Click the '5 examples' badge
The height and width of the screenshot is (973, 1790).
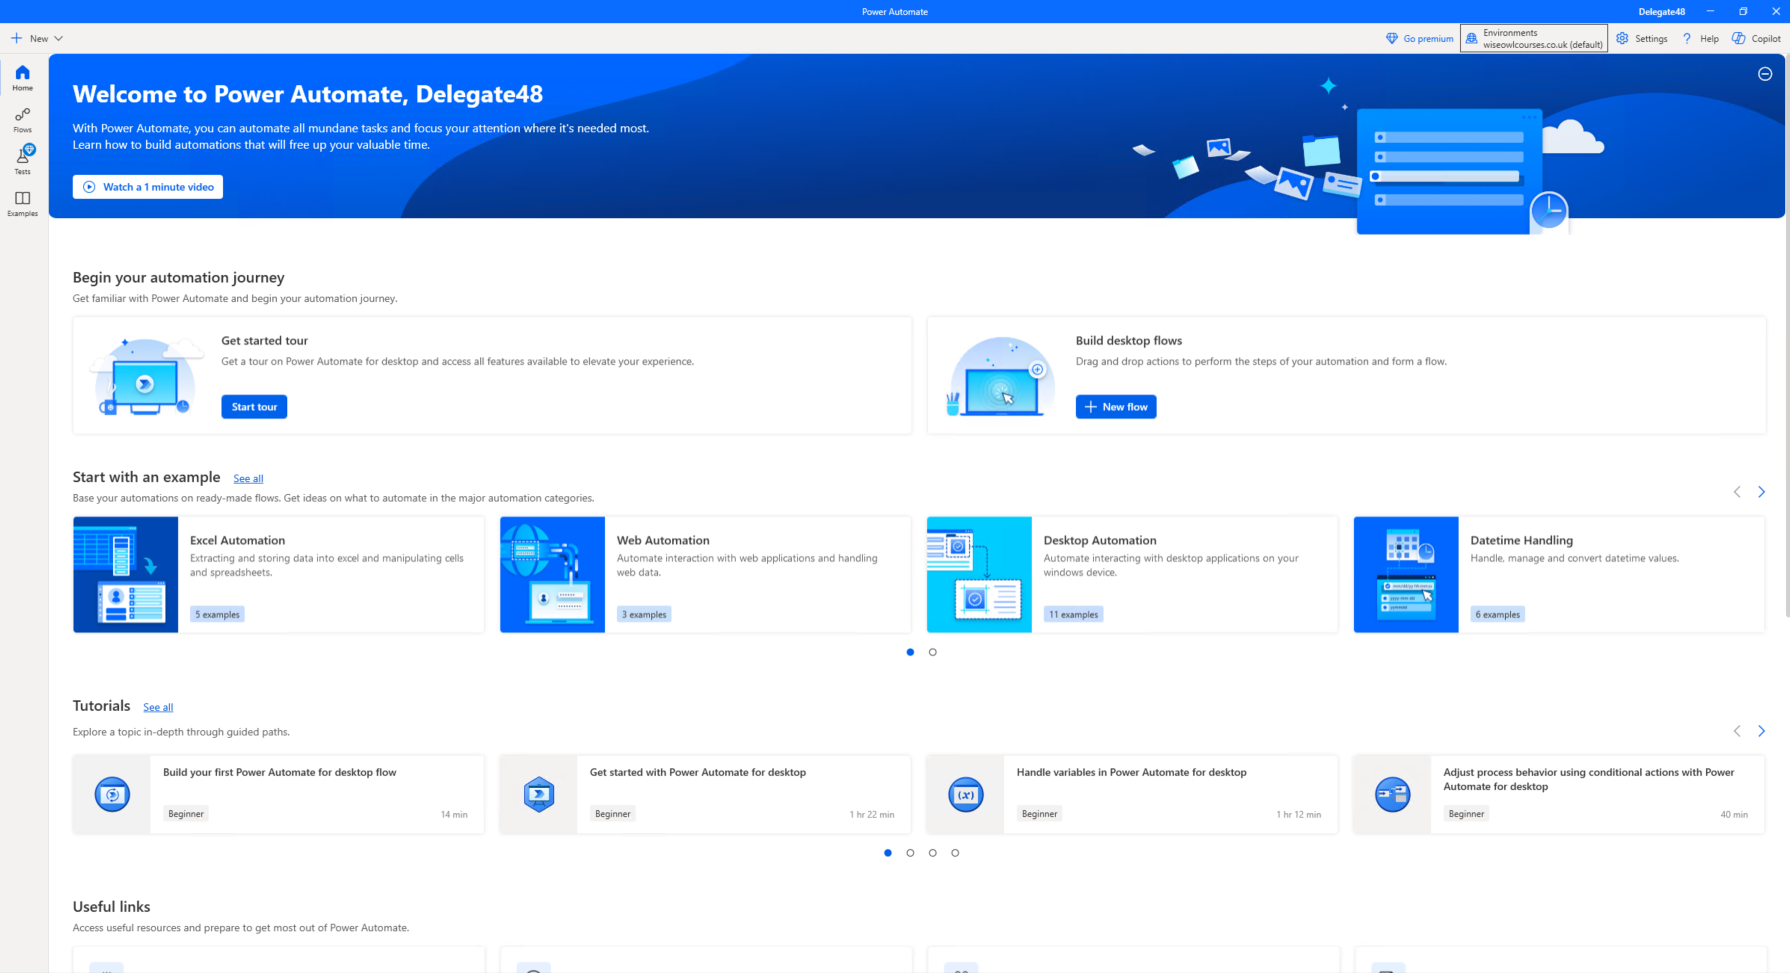(x=217, y=614)
